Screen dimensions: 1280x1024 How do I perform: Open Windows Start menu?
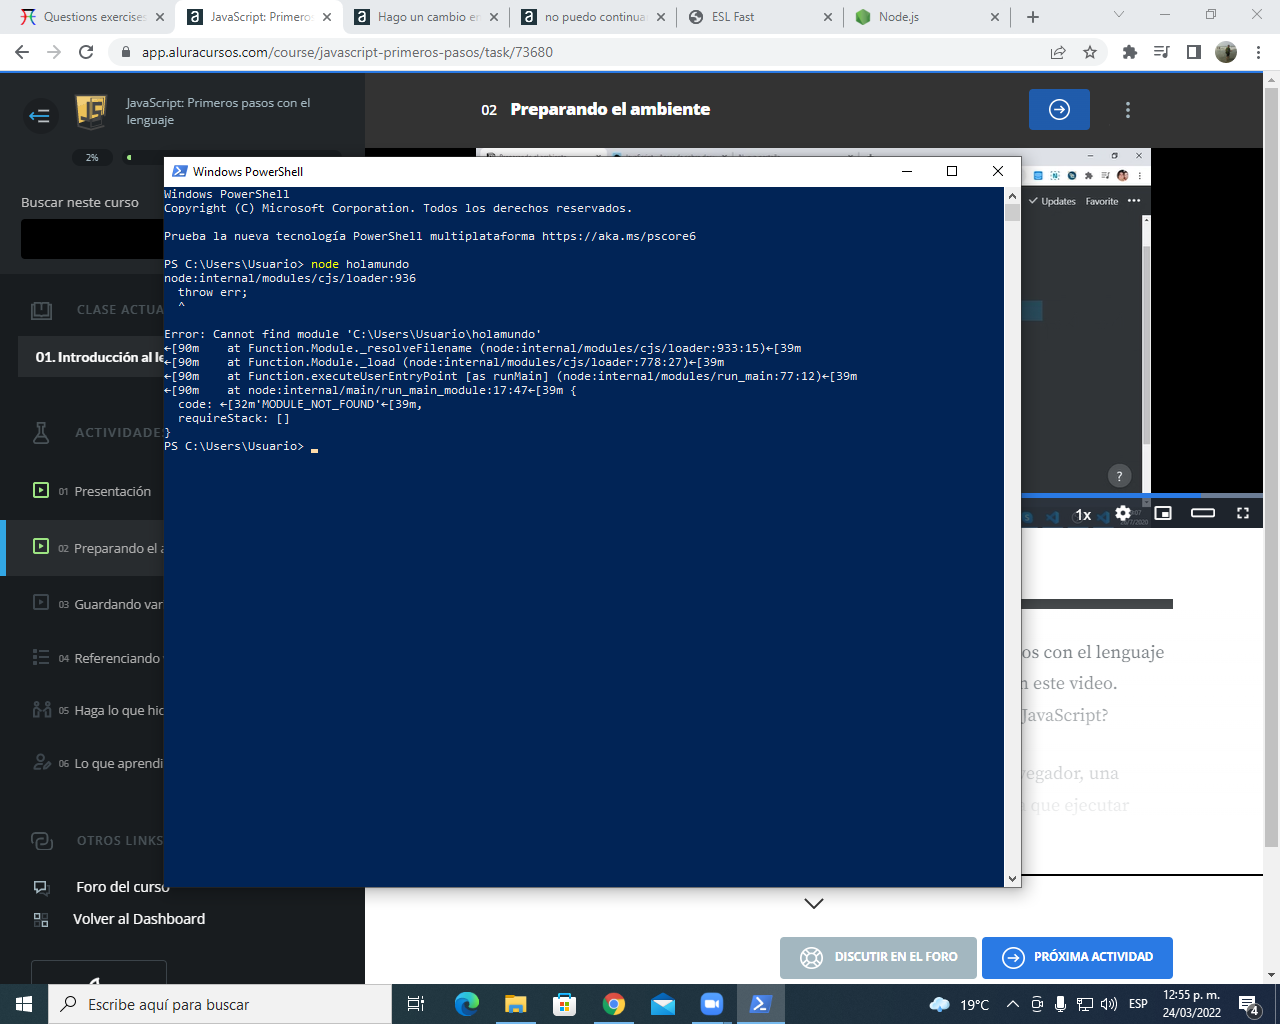tap(24, 1004)
